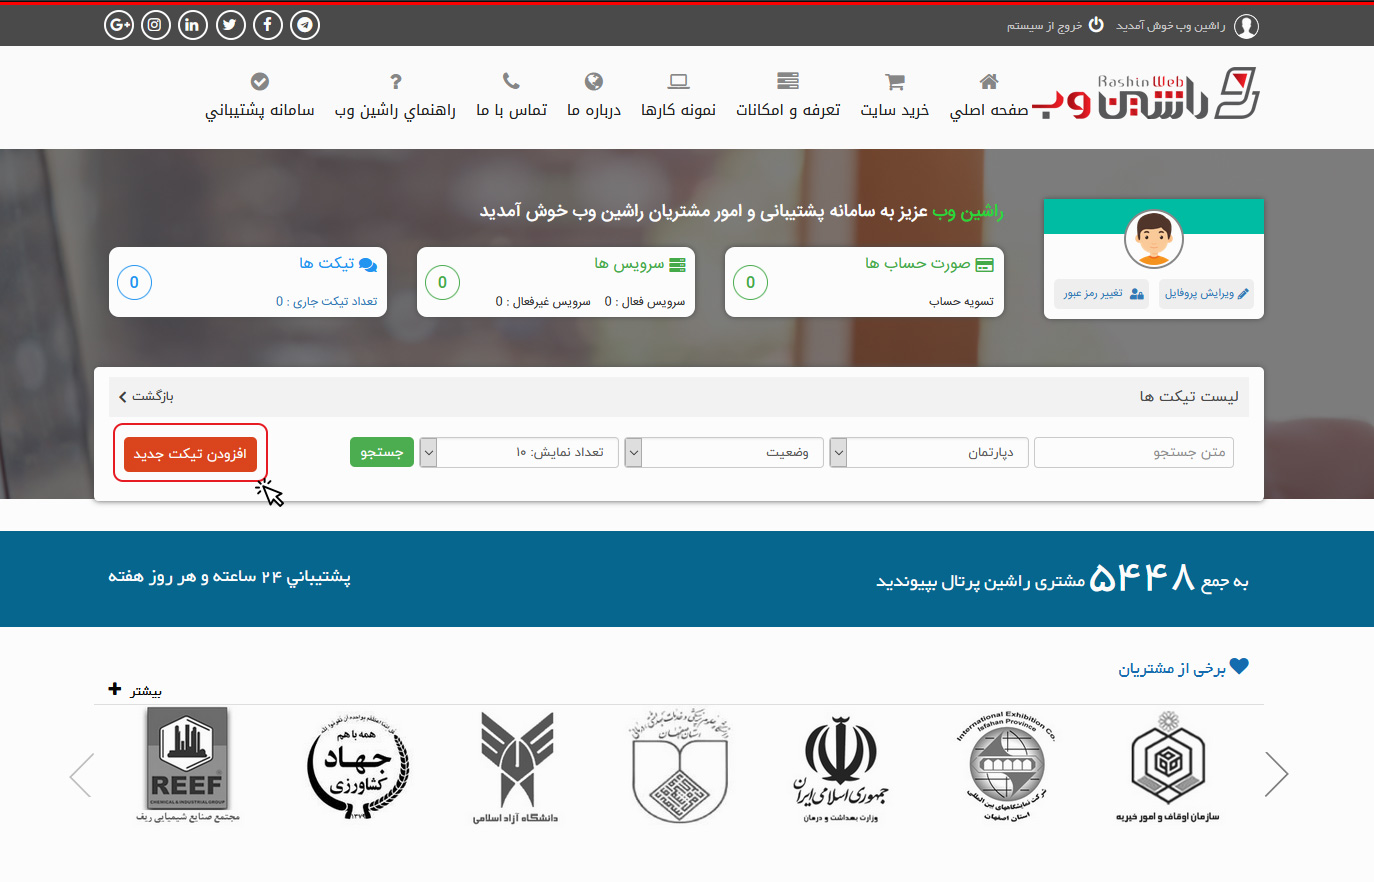
Task: Click the صورت حساب ها card title
Action: coord(918,263)
